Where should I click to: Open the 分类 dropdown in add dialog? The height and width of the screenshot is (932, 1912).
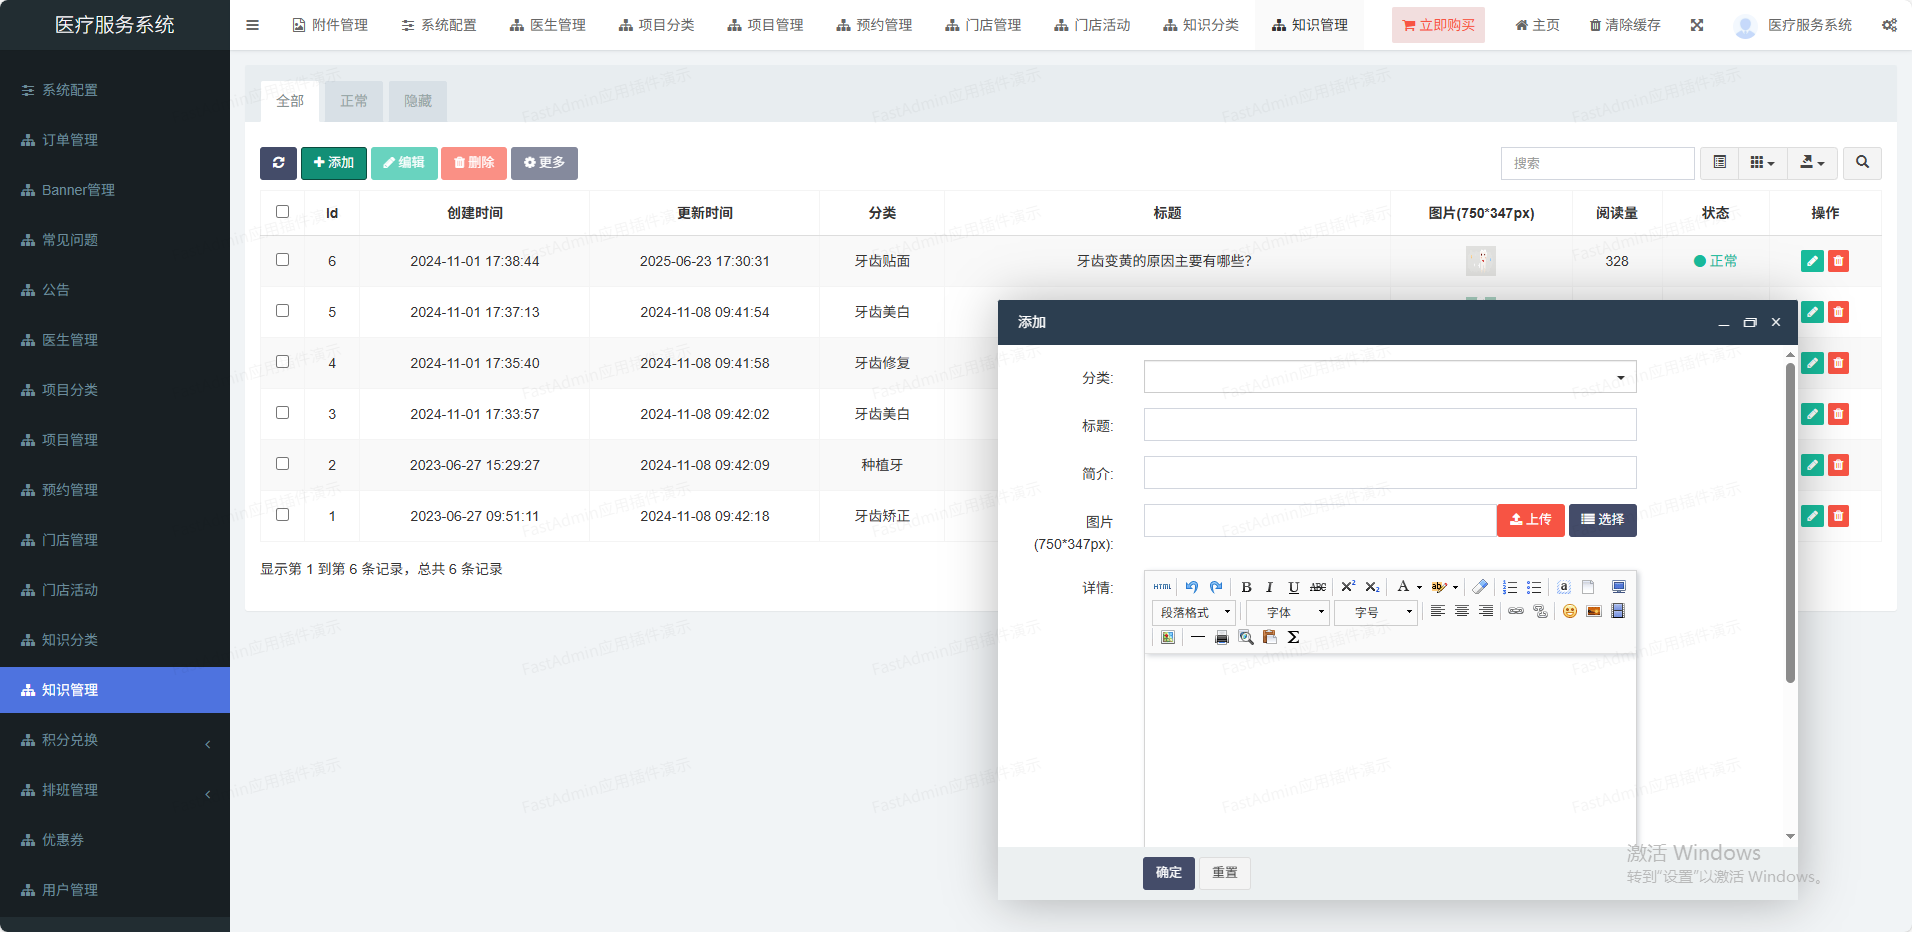tap(1389, 377)
